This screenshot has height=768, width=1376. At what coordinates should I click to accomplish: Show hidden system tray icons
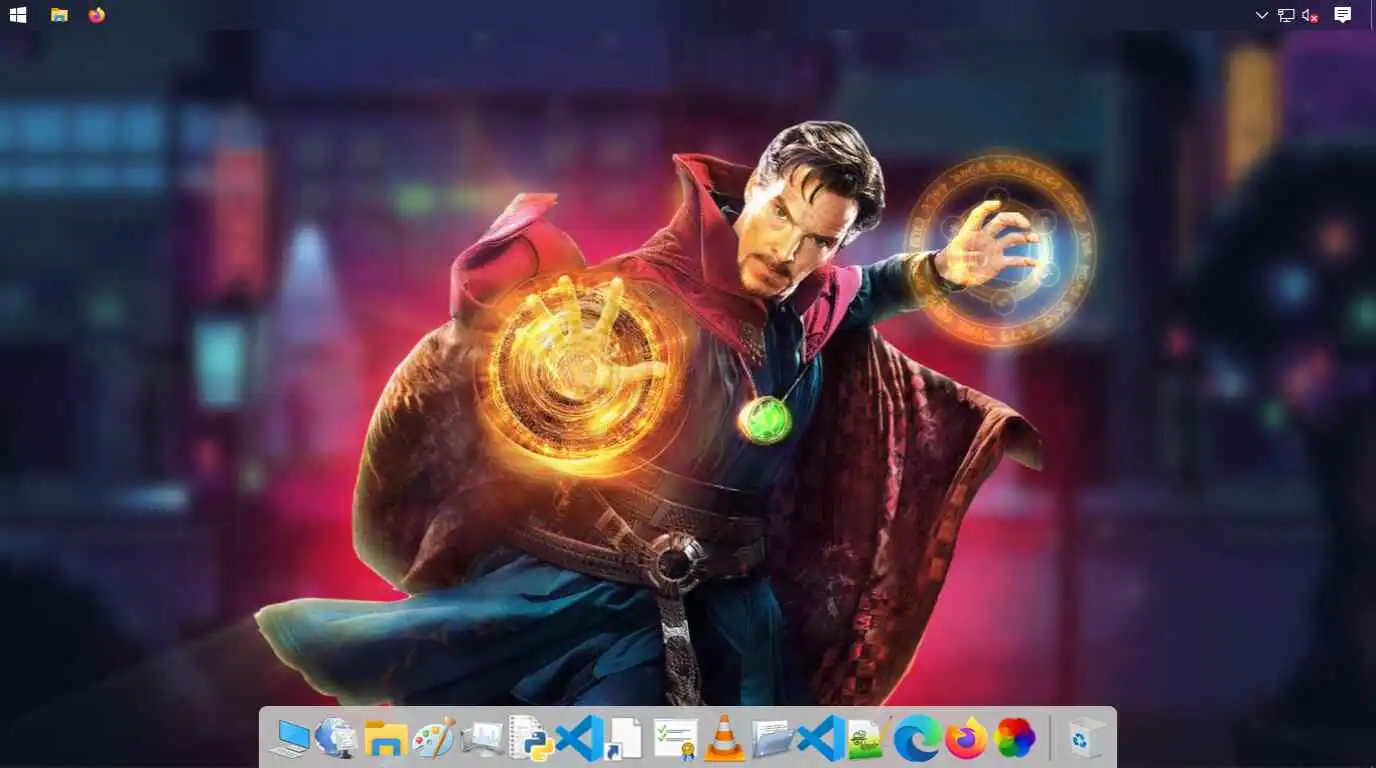click(x=1262, y=15)
